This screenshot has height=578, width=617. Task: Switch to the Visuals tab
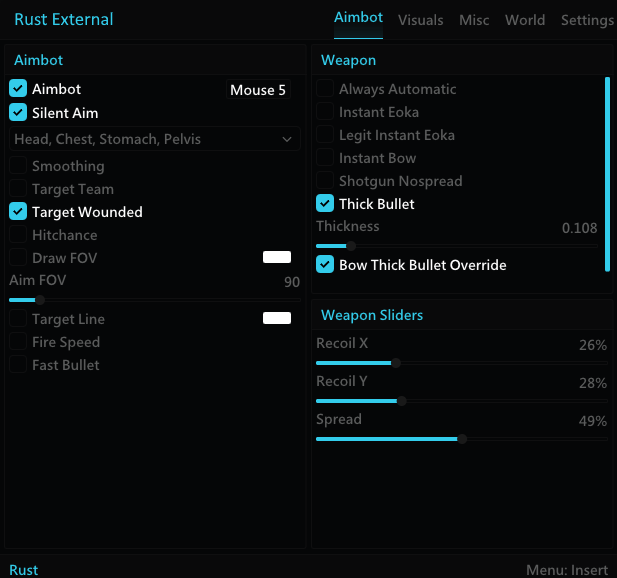(x=421, y=20)
